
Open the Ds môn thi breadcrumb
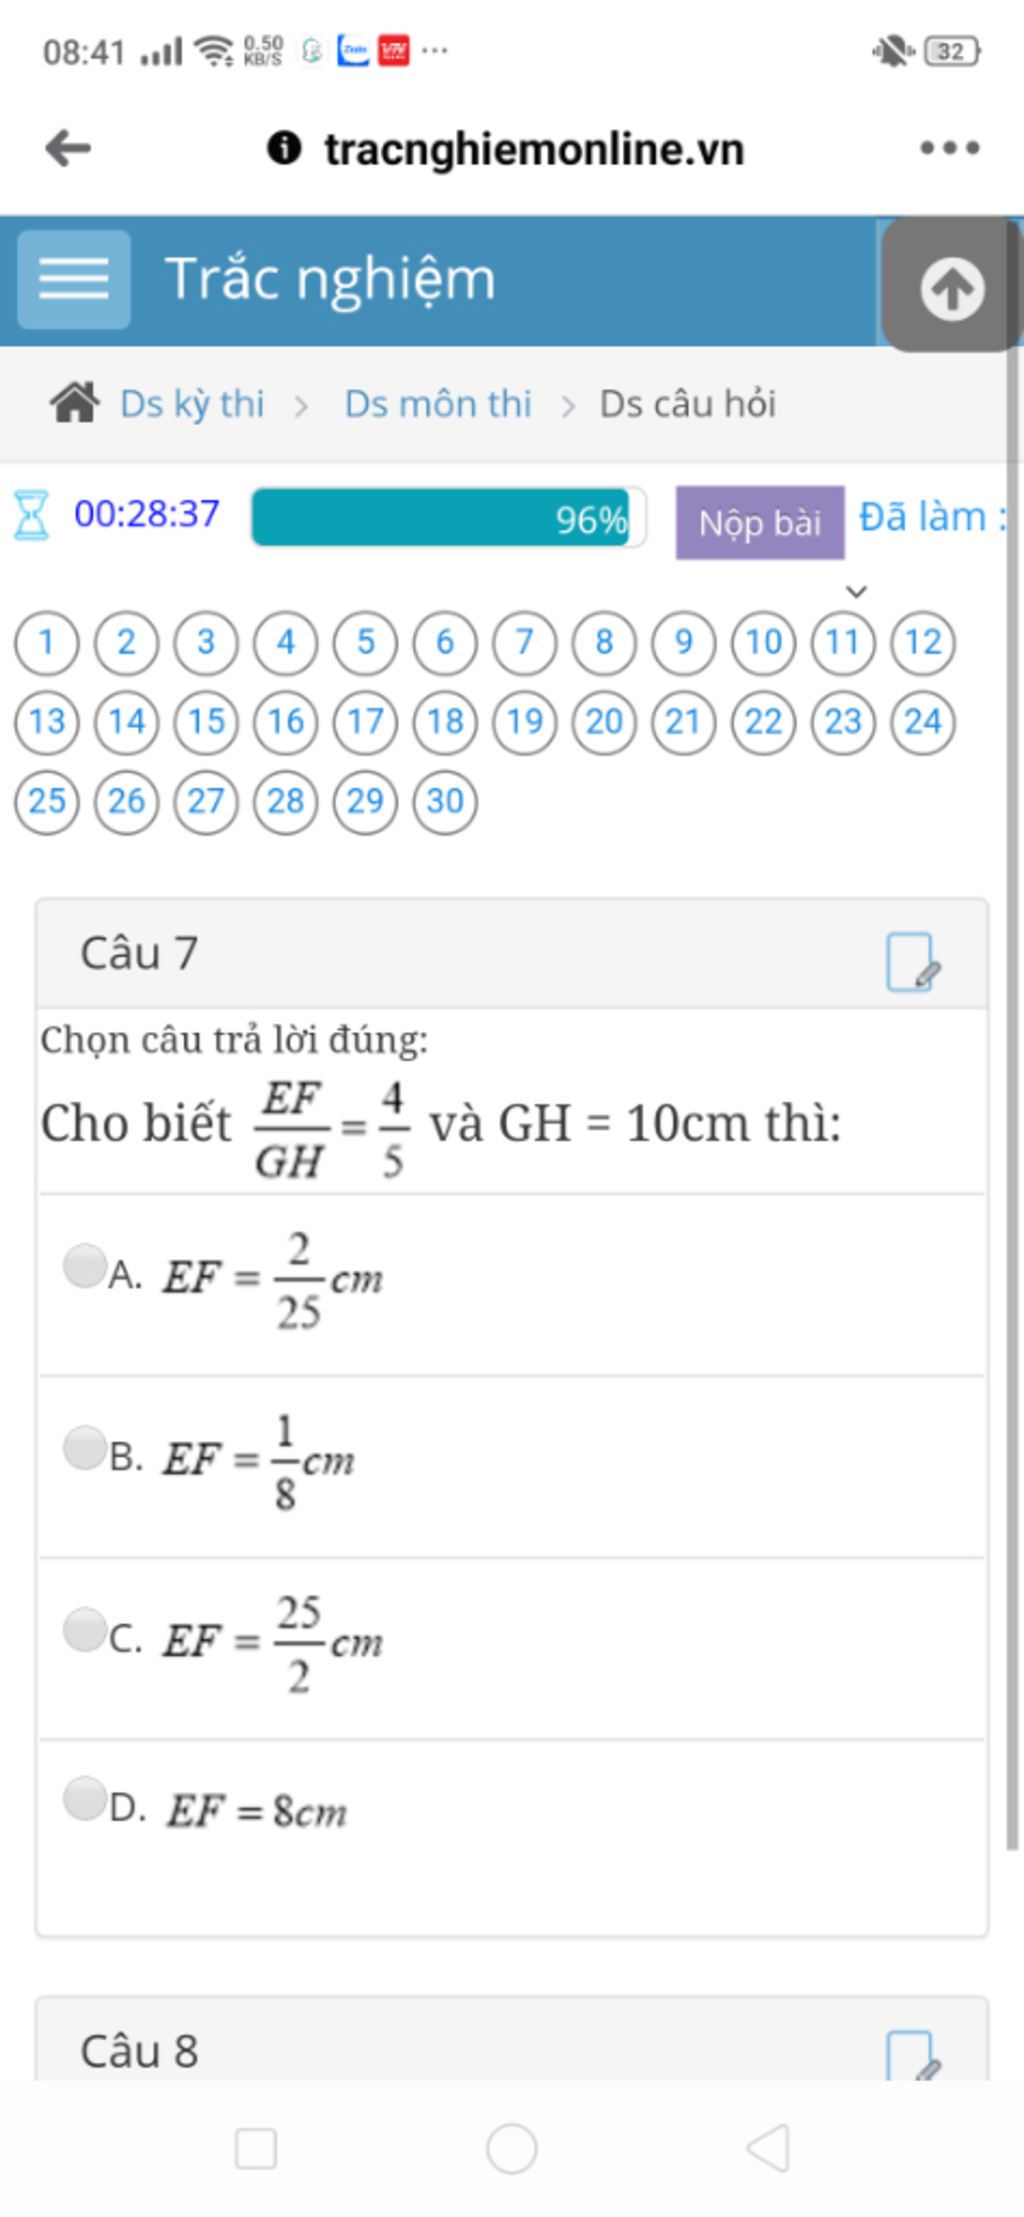[x=438, y=404]
